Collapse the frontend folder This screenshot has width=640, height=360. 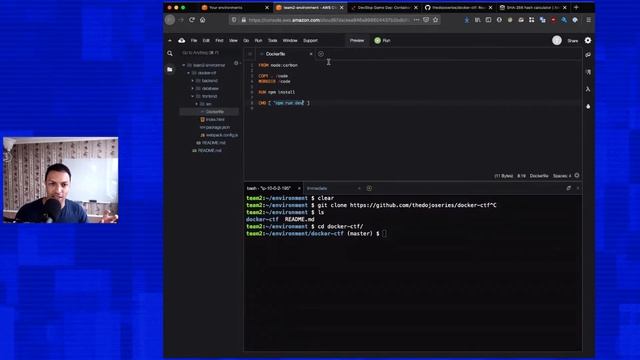(x=193, y=96)
